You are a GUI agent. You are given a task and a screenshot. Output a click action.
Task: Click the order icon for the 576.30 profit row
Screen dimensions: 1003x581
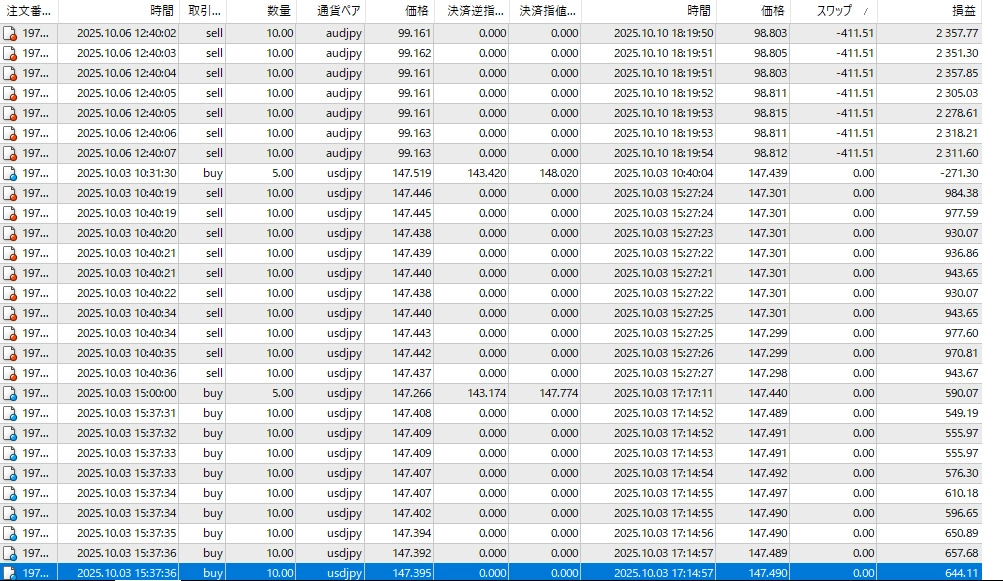[x=10, y=474]
